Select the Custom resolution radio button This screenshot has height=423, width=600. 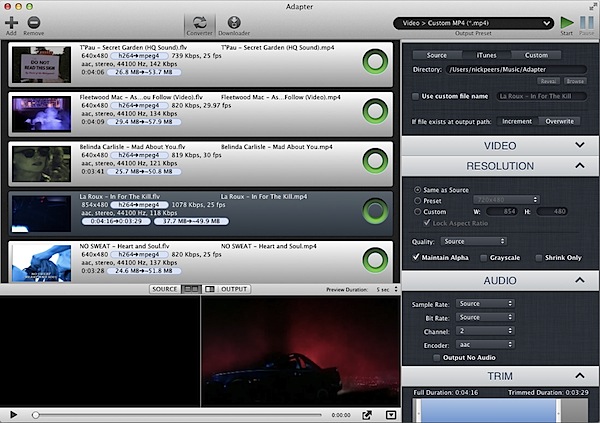(417, 211)
